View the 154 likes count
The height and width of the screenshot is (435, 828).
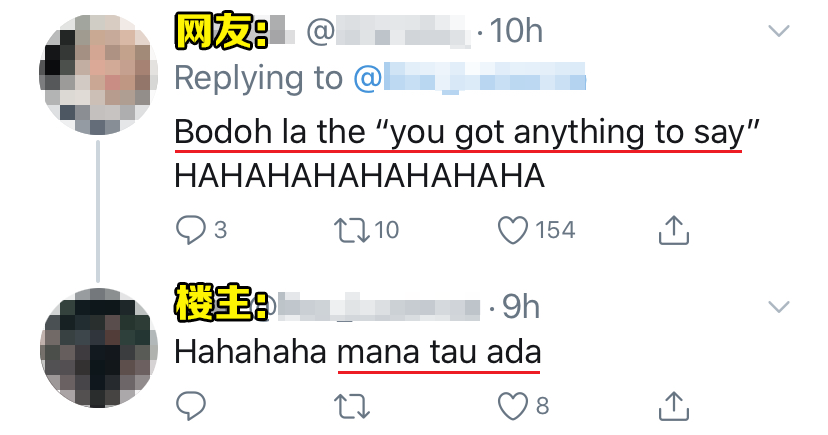coord(555,230)
